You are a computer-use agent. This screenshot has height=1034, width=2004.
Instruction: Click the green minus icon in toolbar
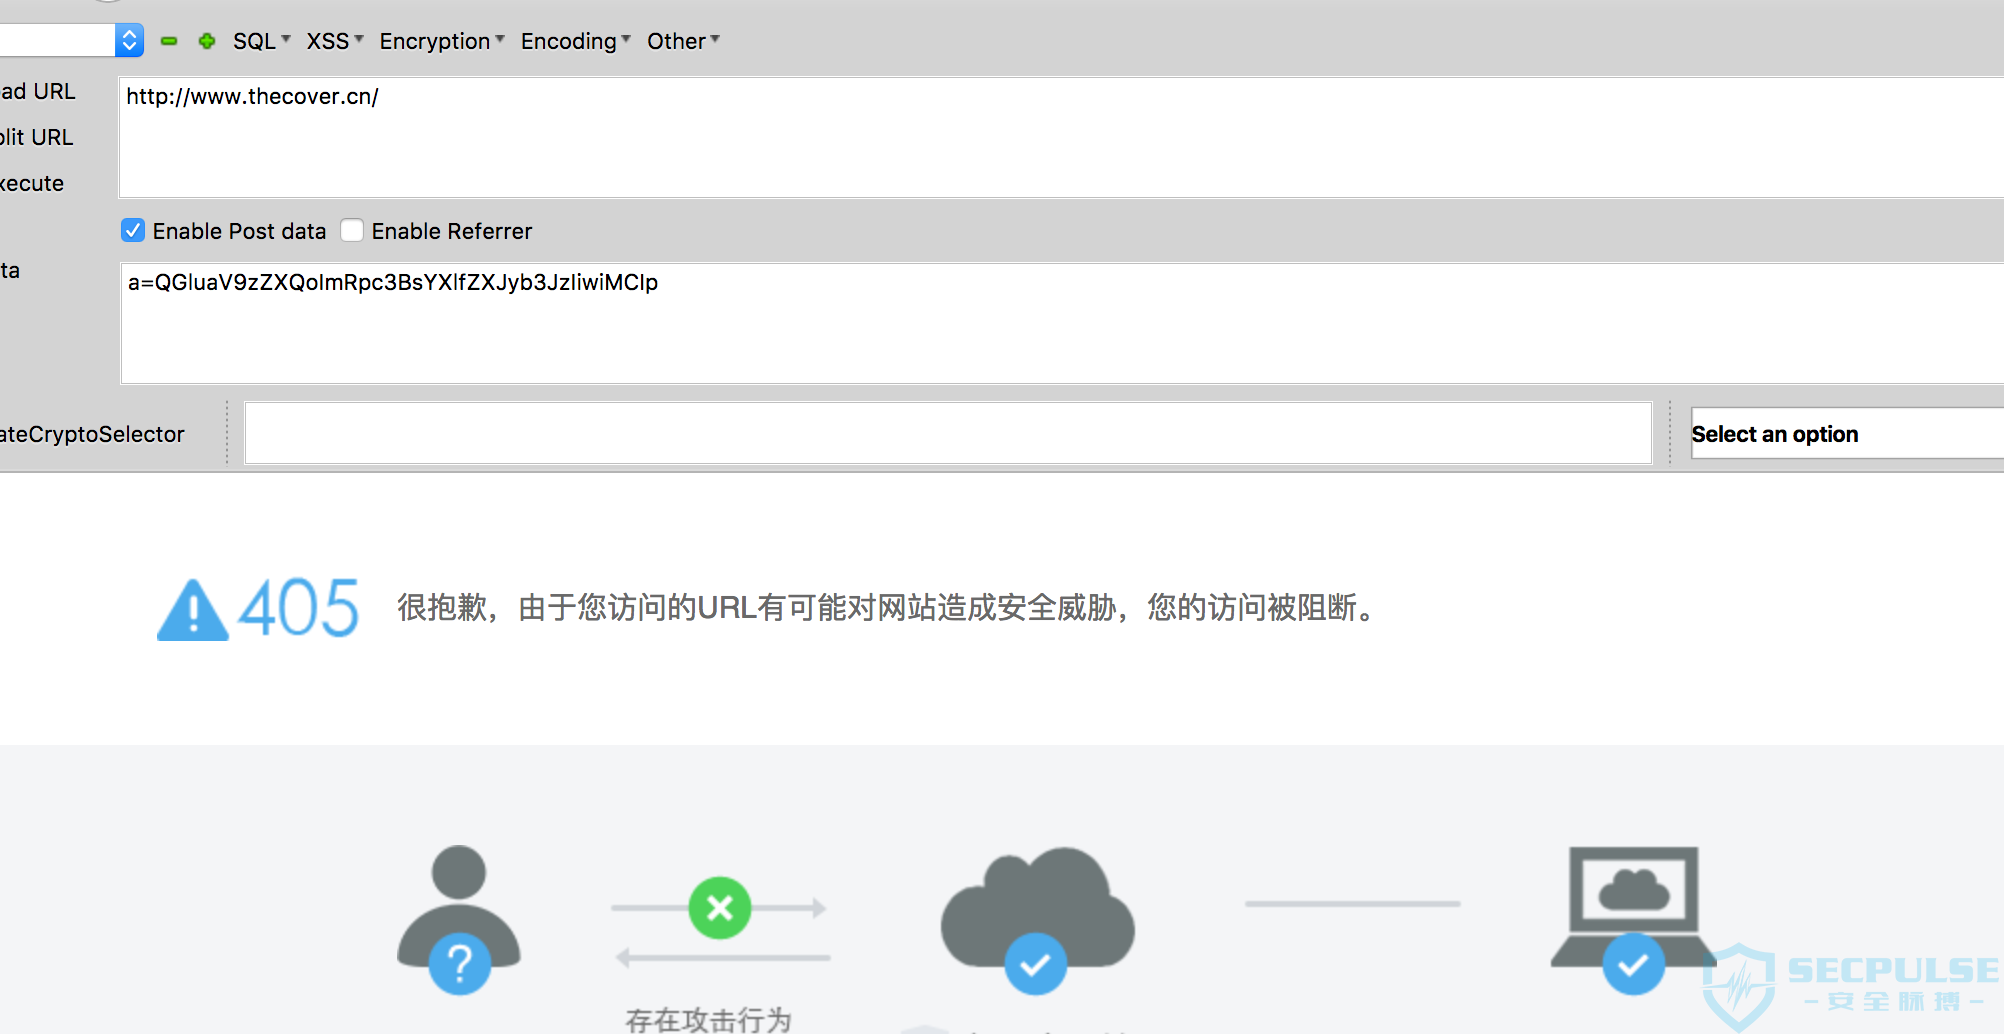coord(169,41)
